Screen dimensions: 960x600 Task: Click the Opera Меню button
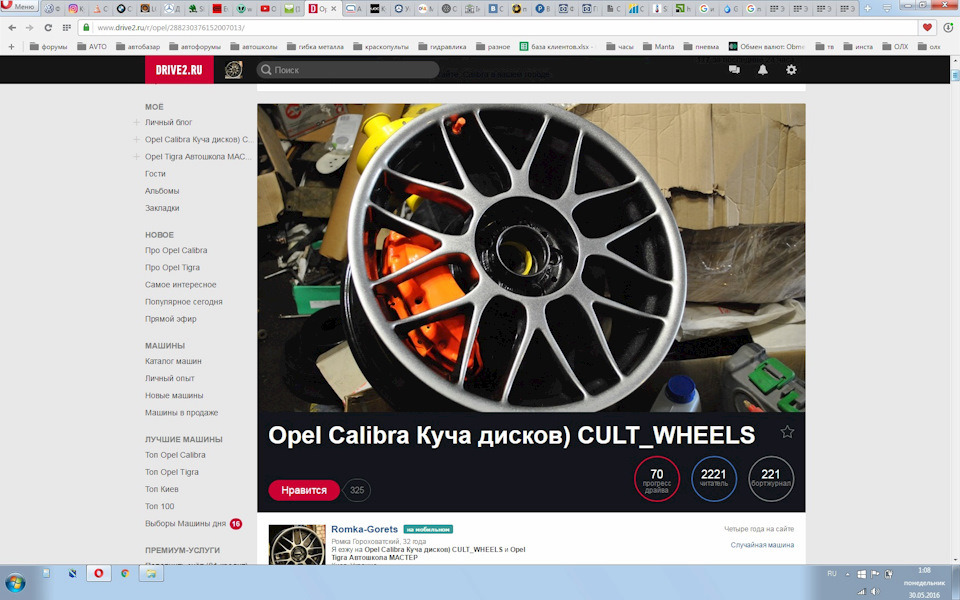[x=19, y=6]
